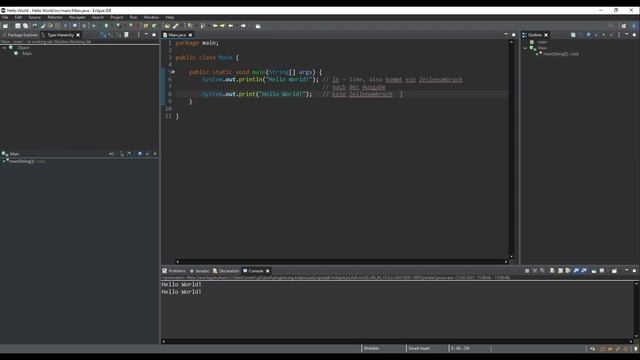The image size is (640, 360).
Task: Open the Outline view menu
Action: pyautogui.click(x=619, y=35)
